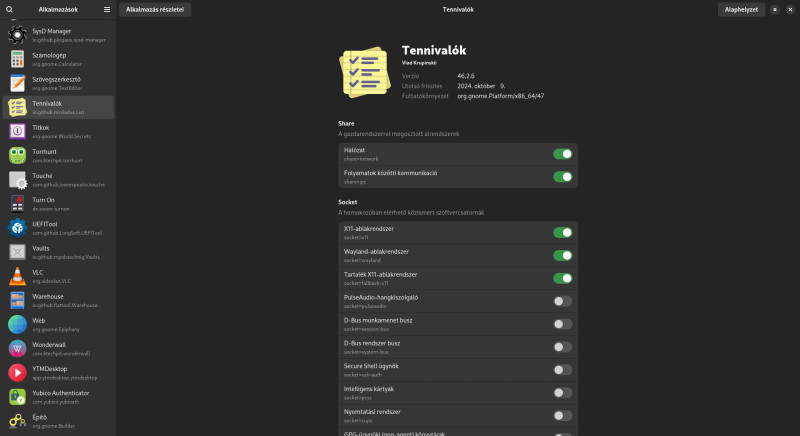Turn off the Wayland-ablakrendszer switch
Screen dimensions: 800x436
click(562, 255)
